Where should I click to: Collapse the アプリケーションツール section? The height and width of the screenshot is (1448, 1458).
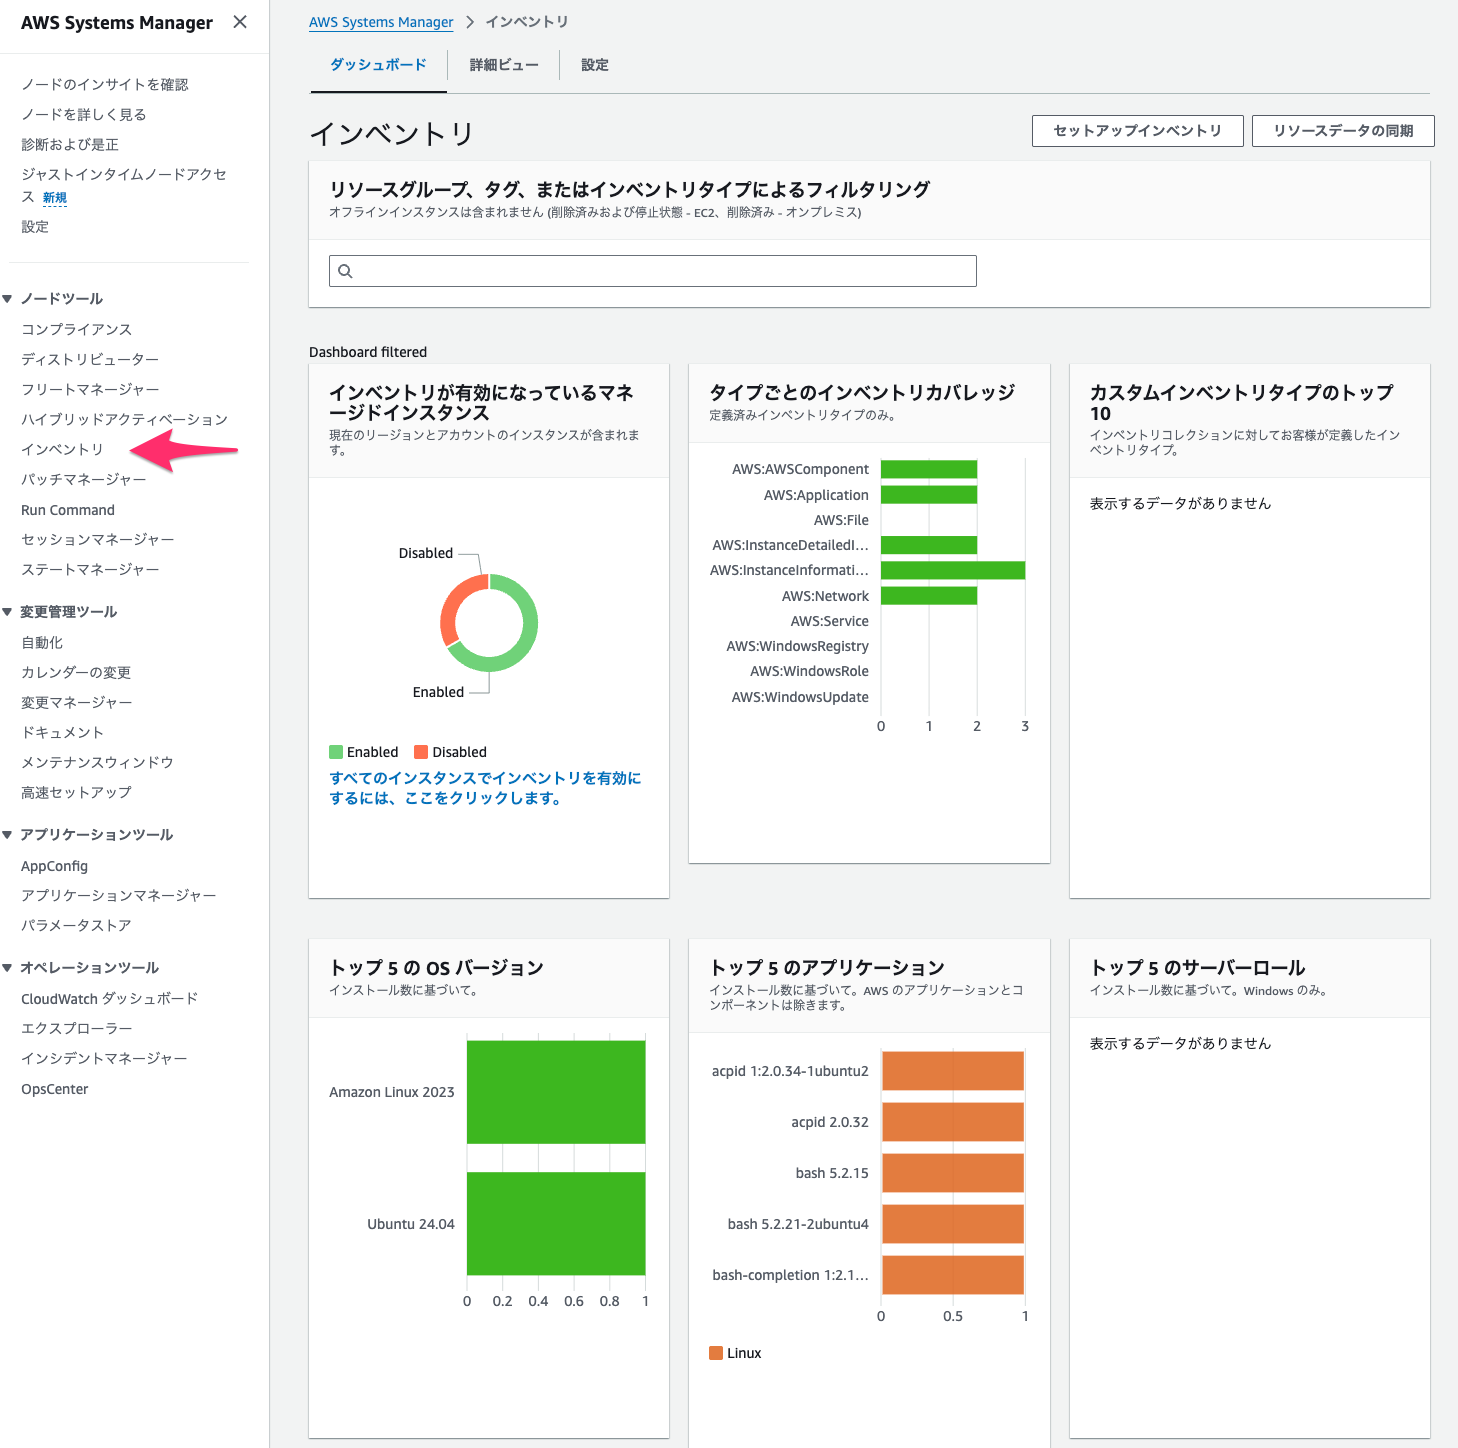(7, 835)
